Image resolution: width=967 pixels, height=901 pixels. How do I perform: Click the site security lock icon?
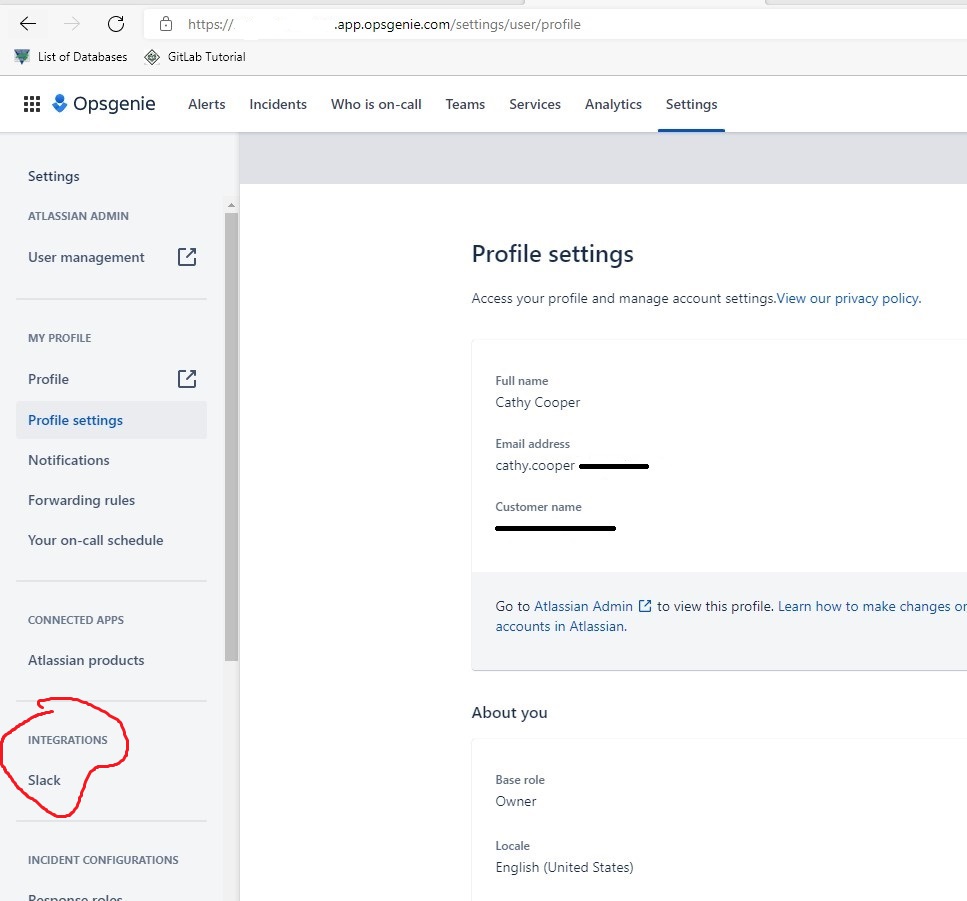[x=165, y=24]
